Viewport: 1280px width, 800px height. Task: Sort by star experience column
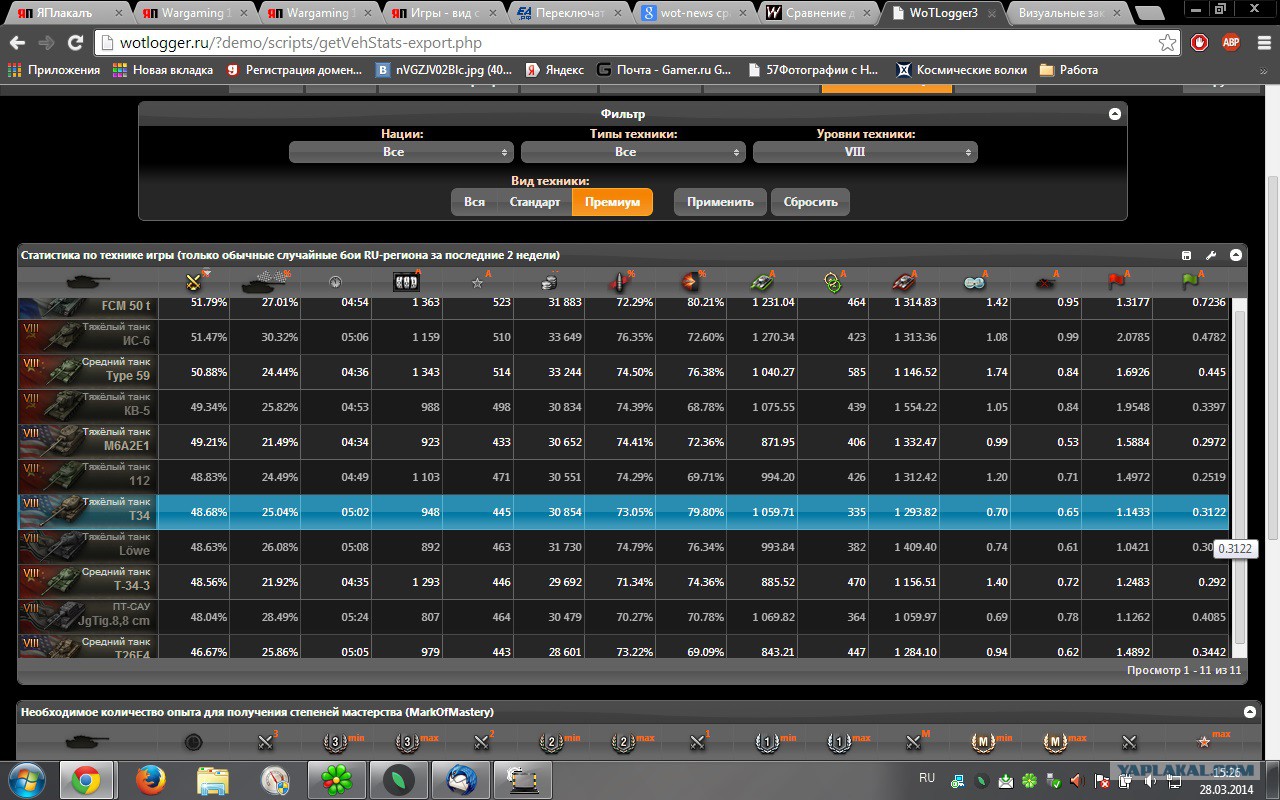[x=478, y=282]
